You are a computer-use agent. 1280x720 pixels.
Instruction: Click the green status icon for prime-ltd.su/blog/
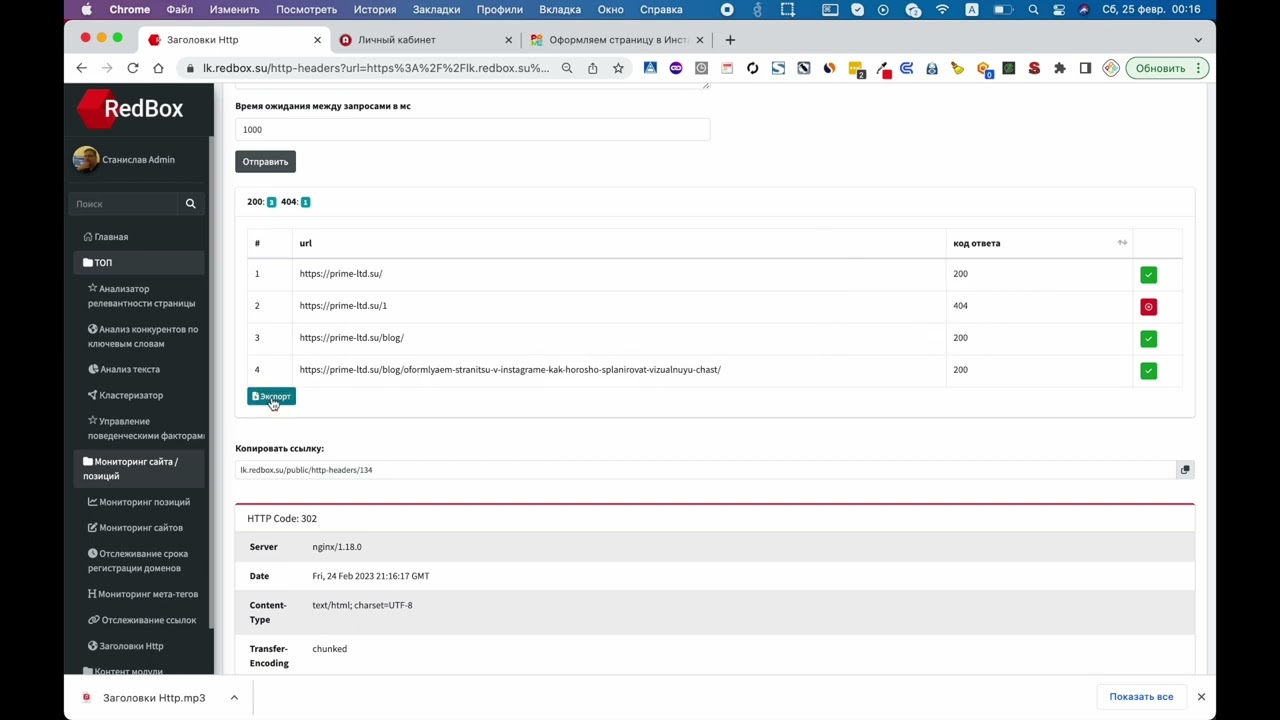[x=1148, y=338]
